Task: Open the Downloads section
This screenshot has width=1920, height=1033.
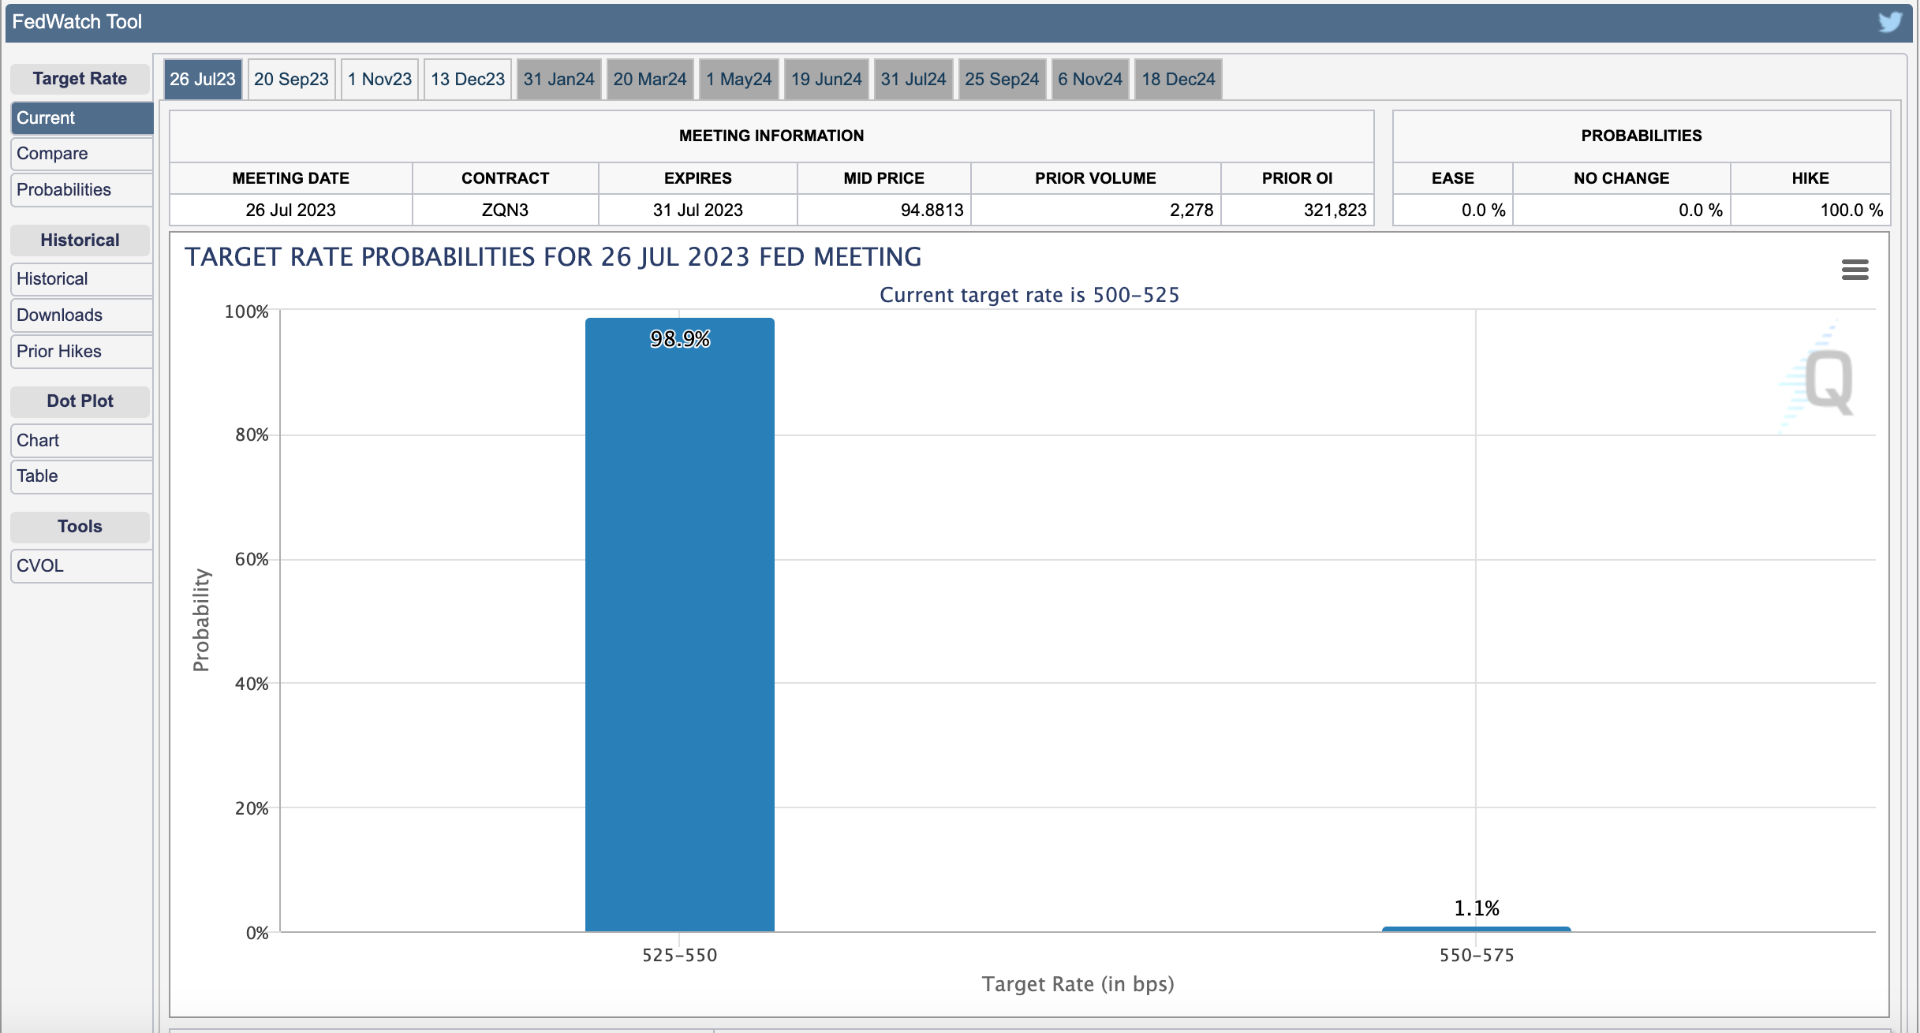Action: pos(81,315)
